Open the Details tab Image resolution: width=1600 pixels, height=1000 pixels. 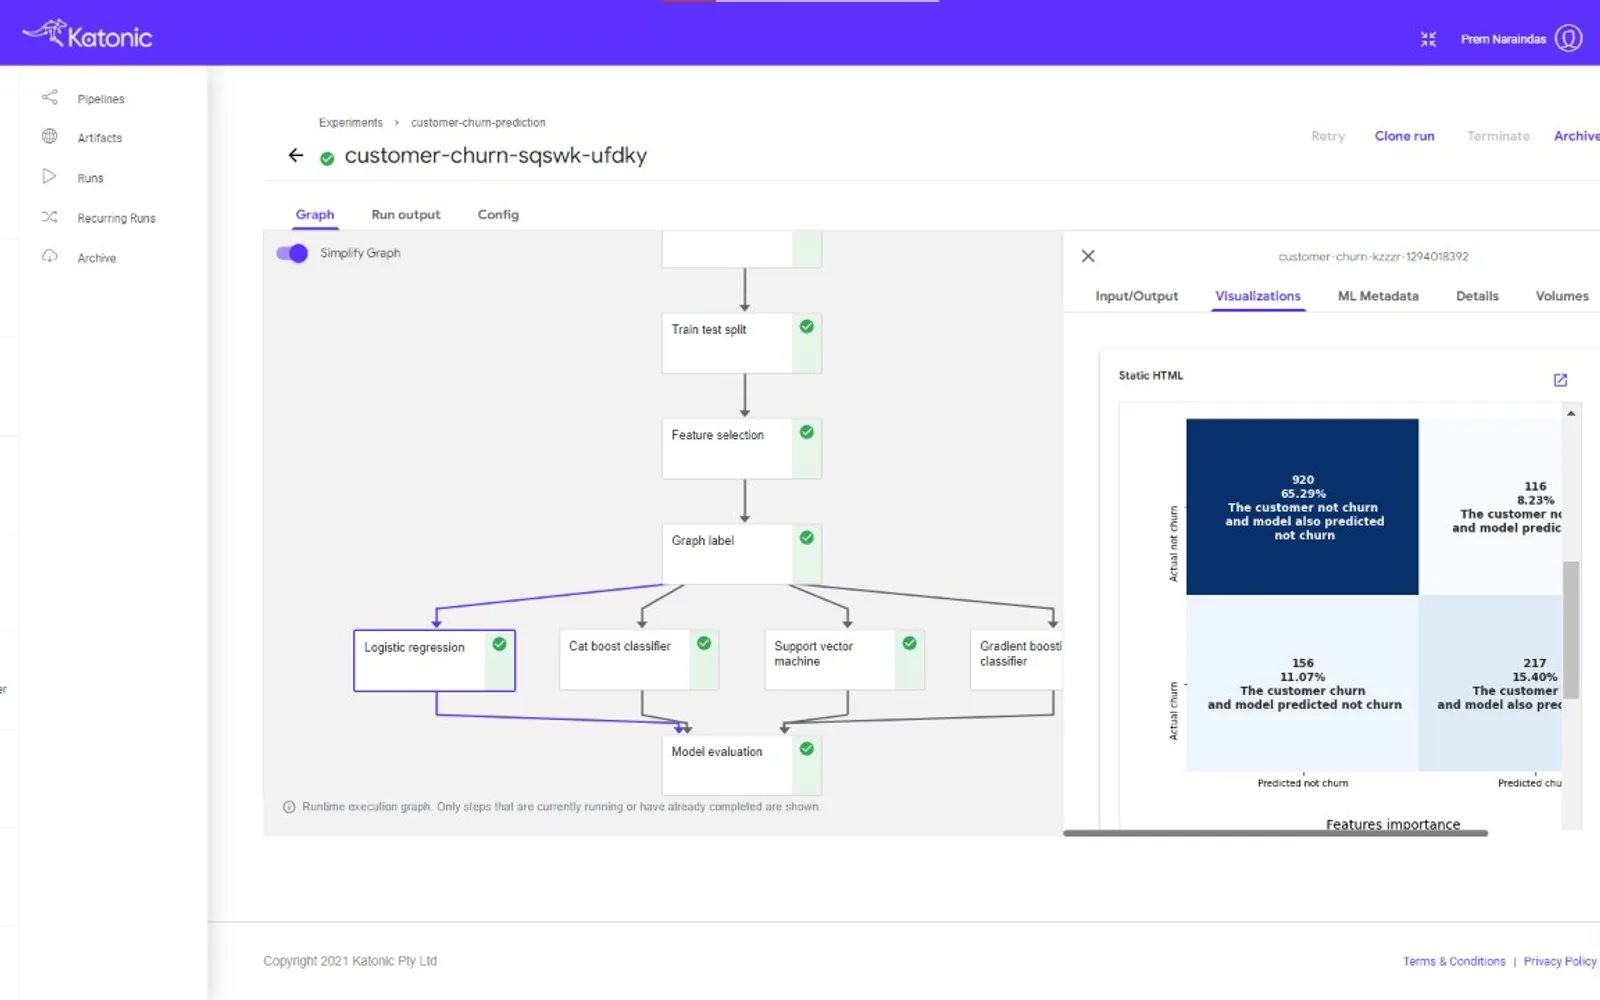click(x=1477, y=296)
